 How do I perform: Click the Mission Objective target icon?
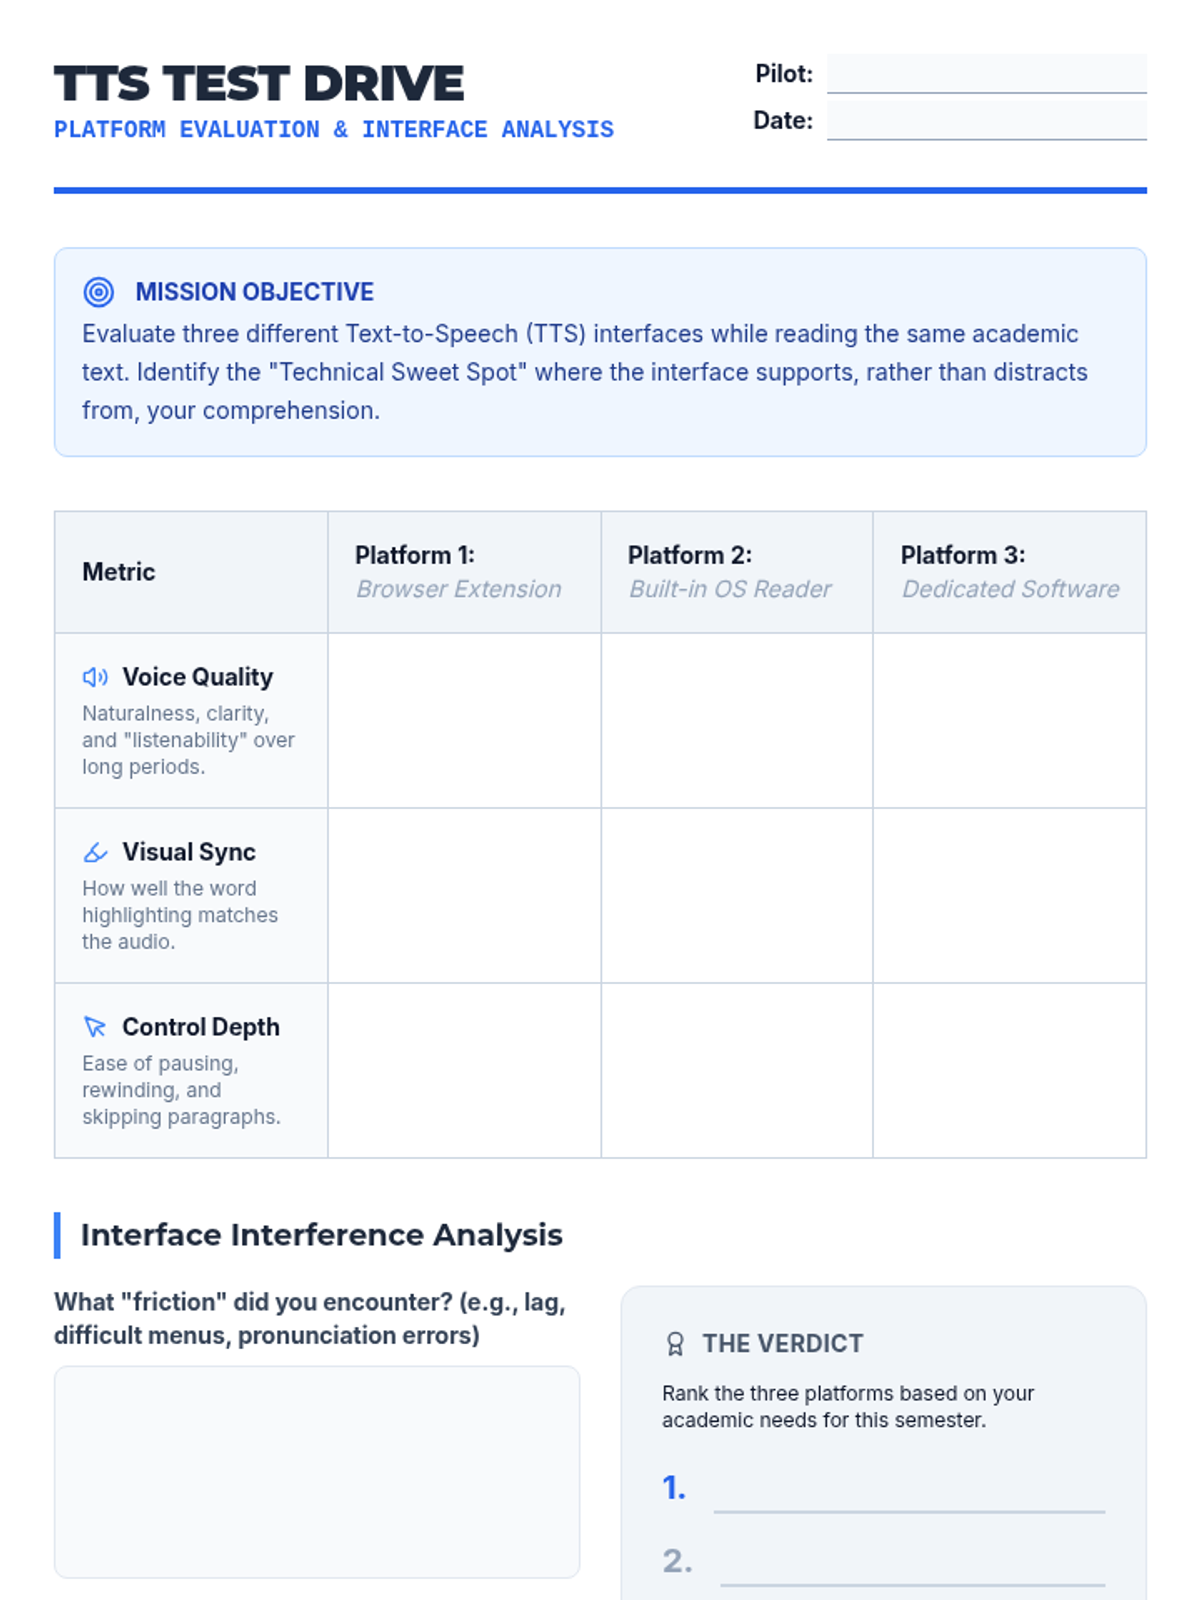(x=98, y=292)
